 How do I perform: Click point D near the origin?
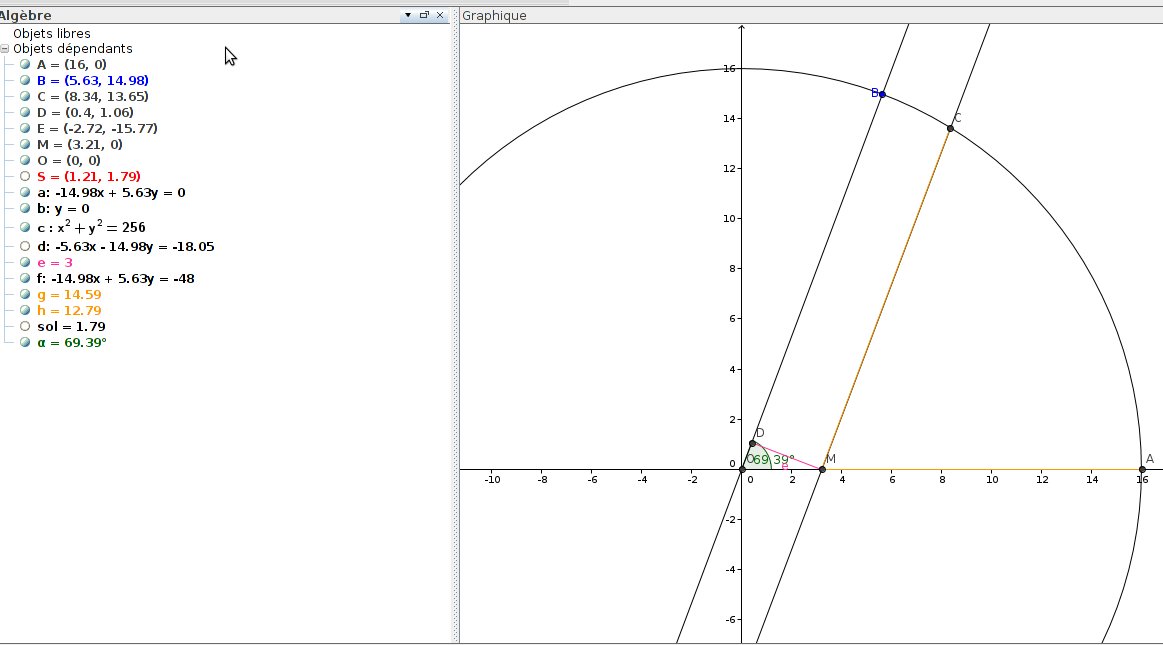point(752,443)
